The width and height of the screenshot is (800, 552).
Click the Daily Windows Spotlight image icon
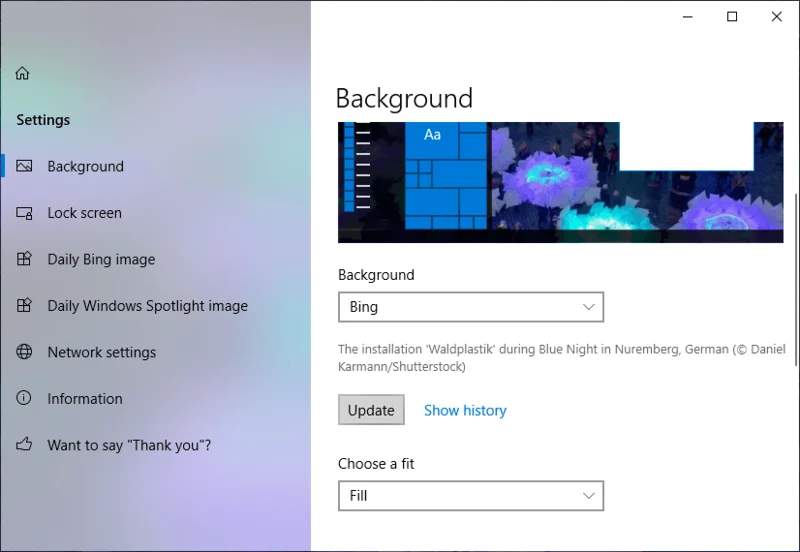24,306
